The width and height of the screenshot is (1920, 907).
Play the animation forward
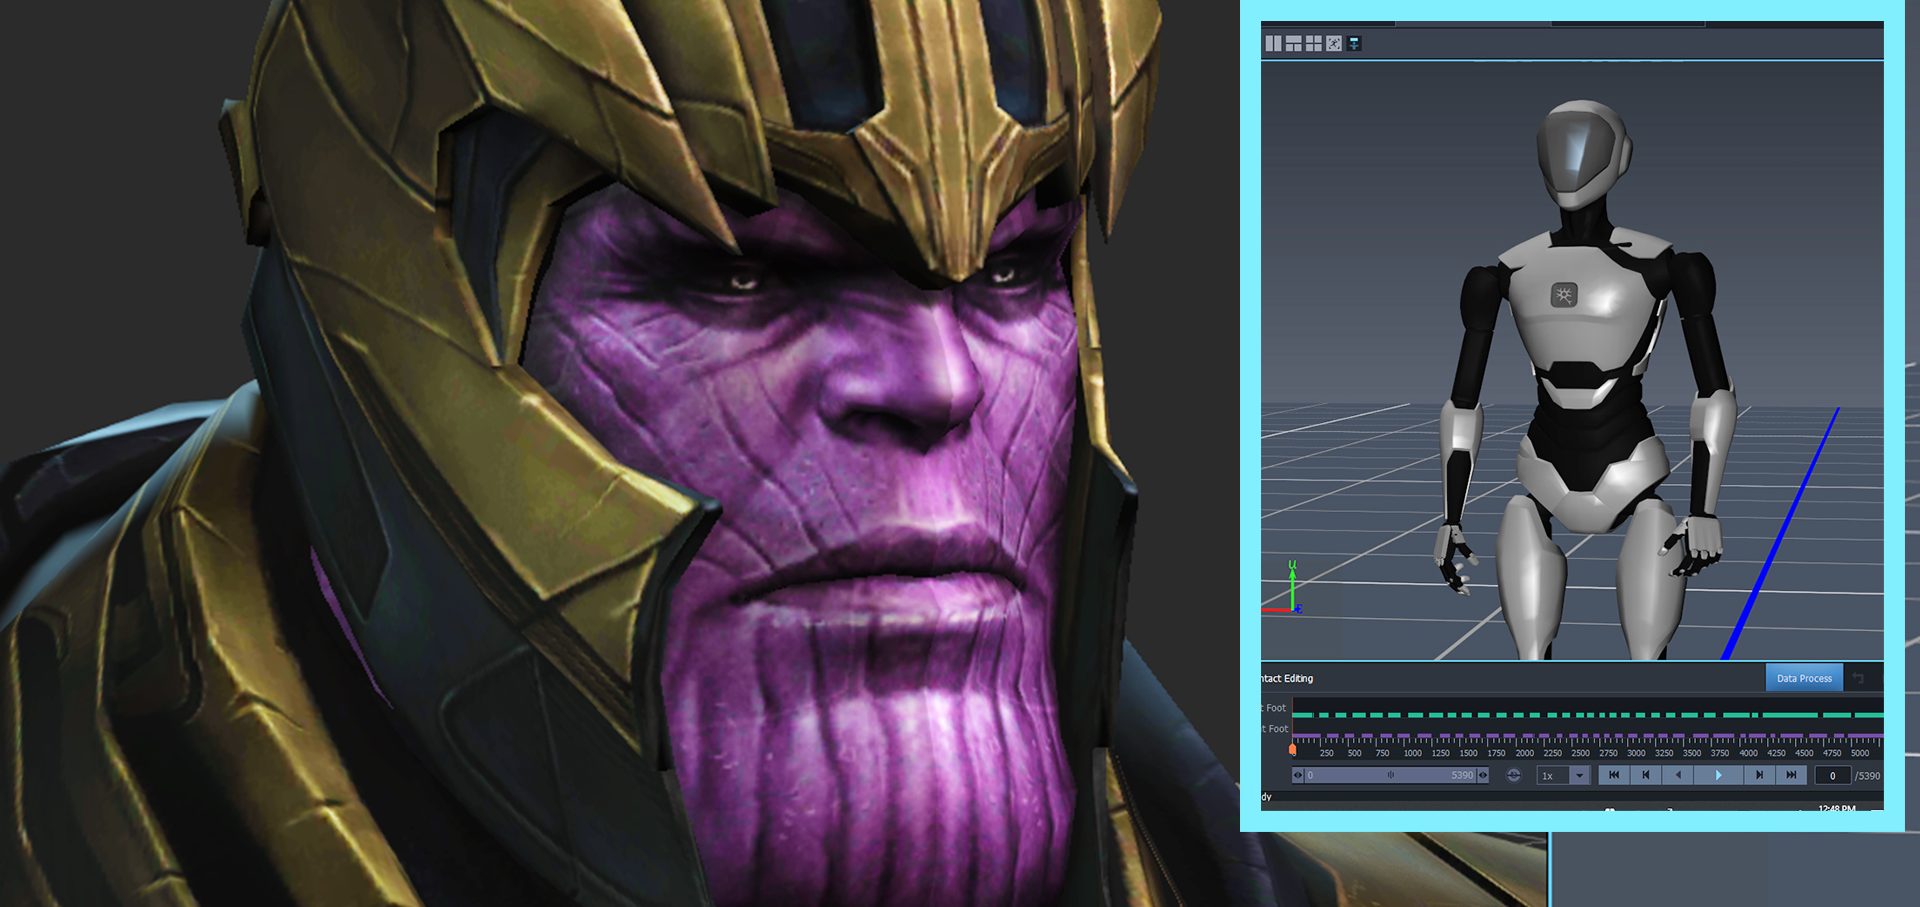(1719, 775)
